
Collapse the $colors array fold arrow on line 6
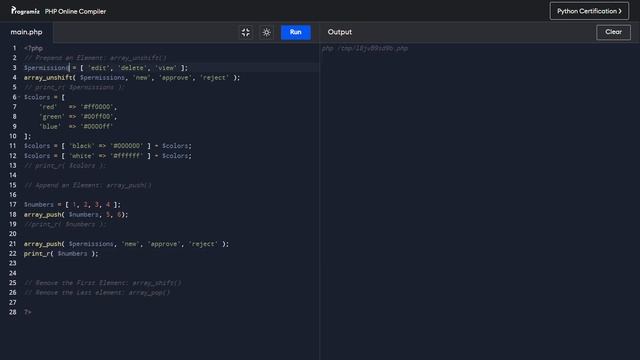[20, 97]
